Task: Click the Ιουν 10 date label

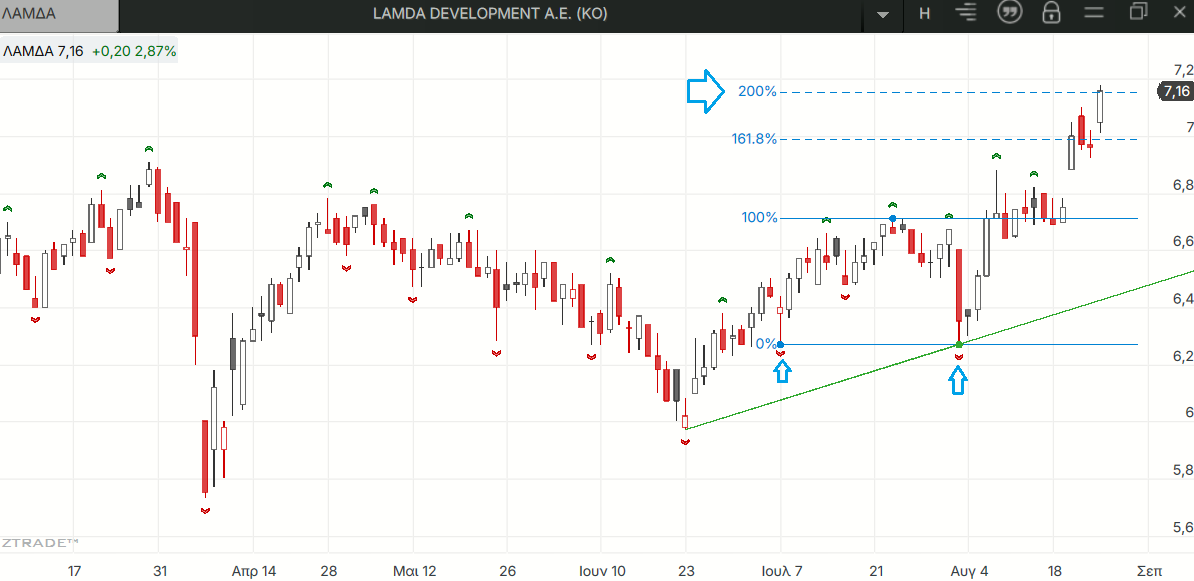Action: (602, 570)
